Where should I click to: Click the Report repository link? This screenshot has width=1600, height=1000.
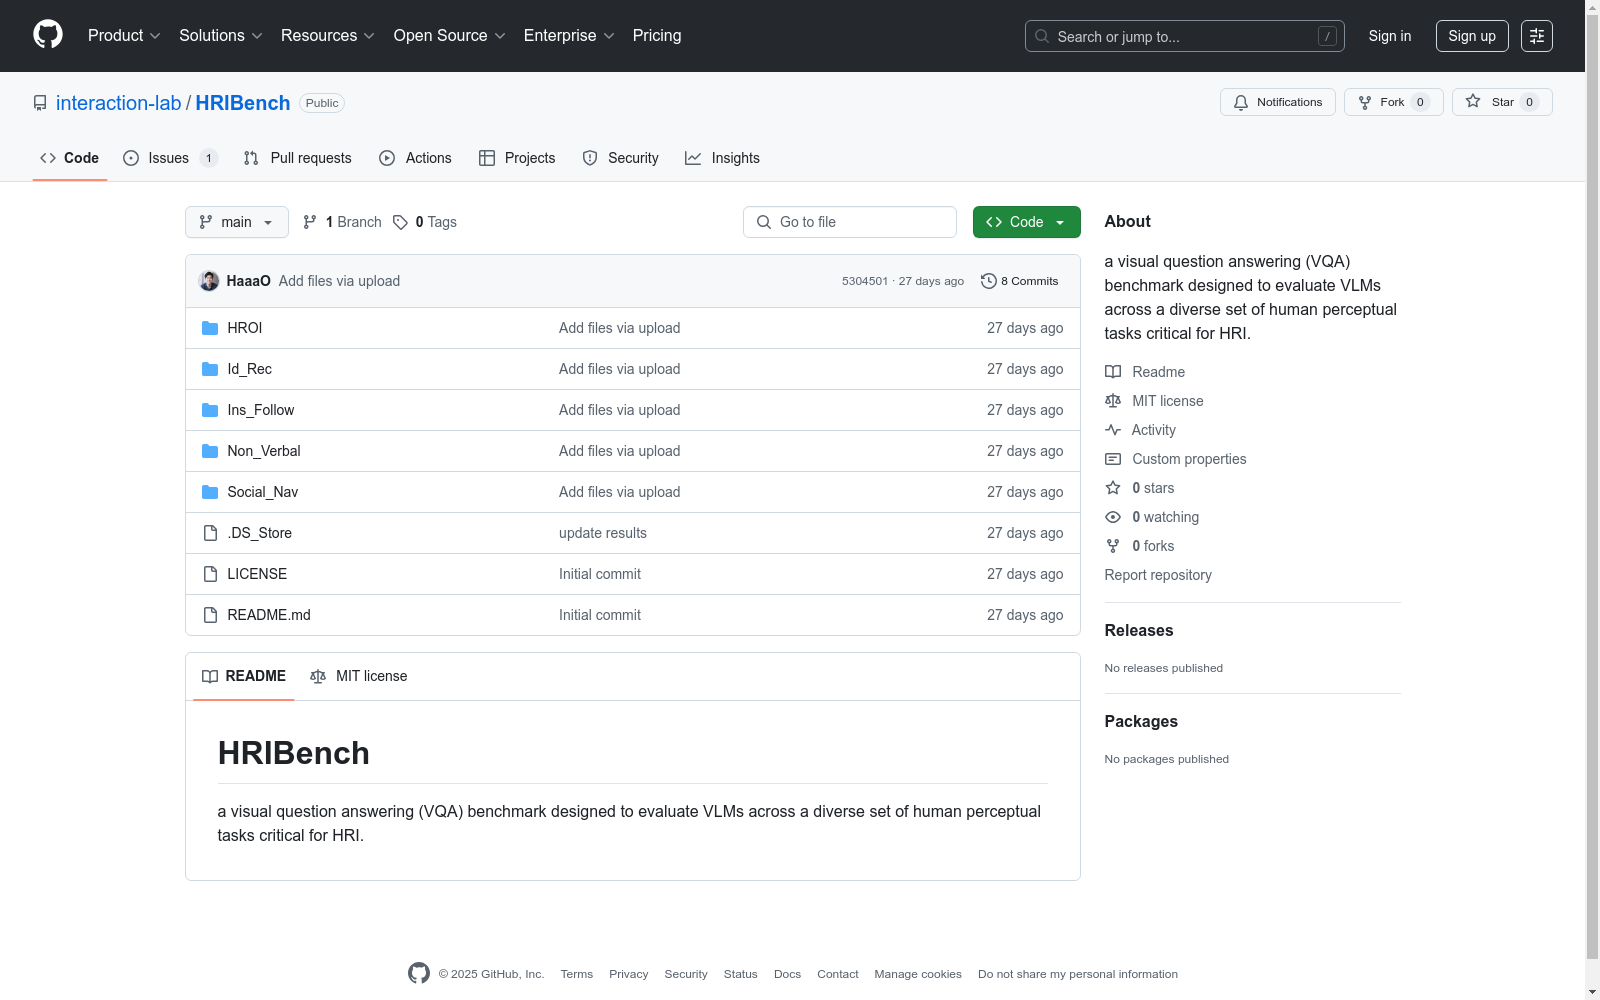pyautogui.click(x=1158, y=575)
